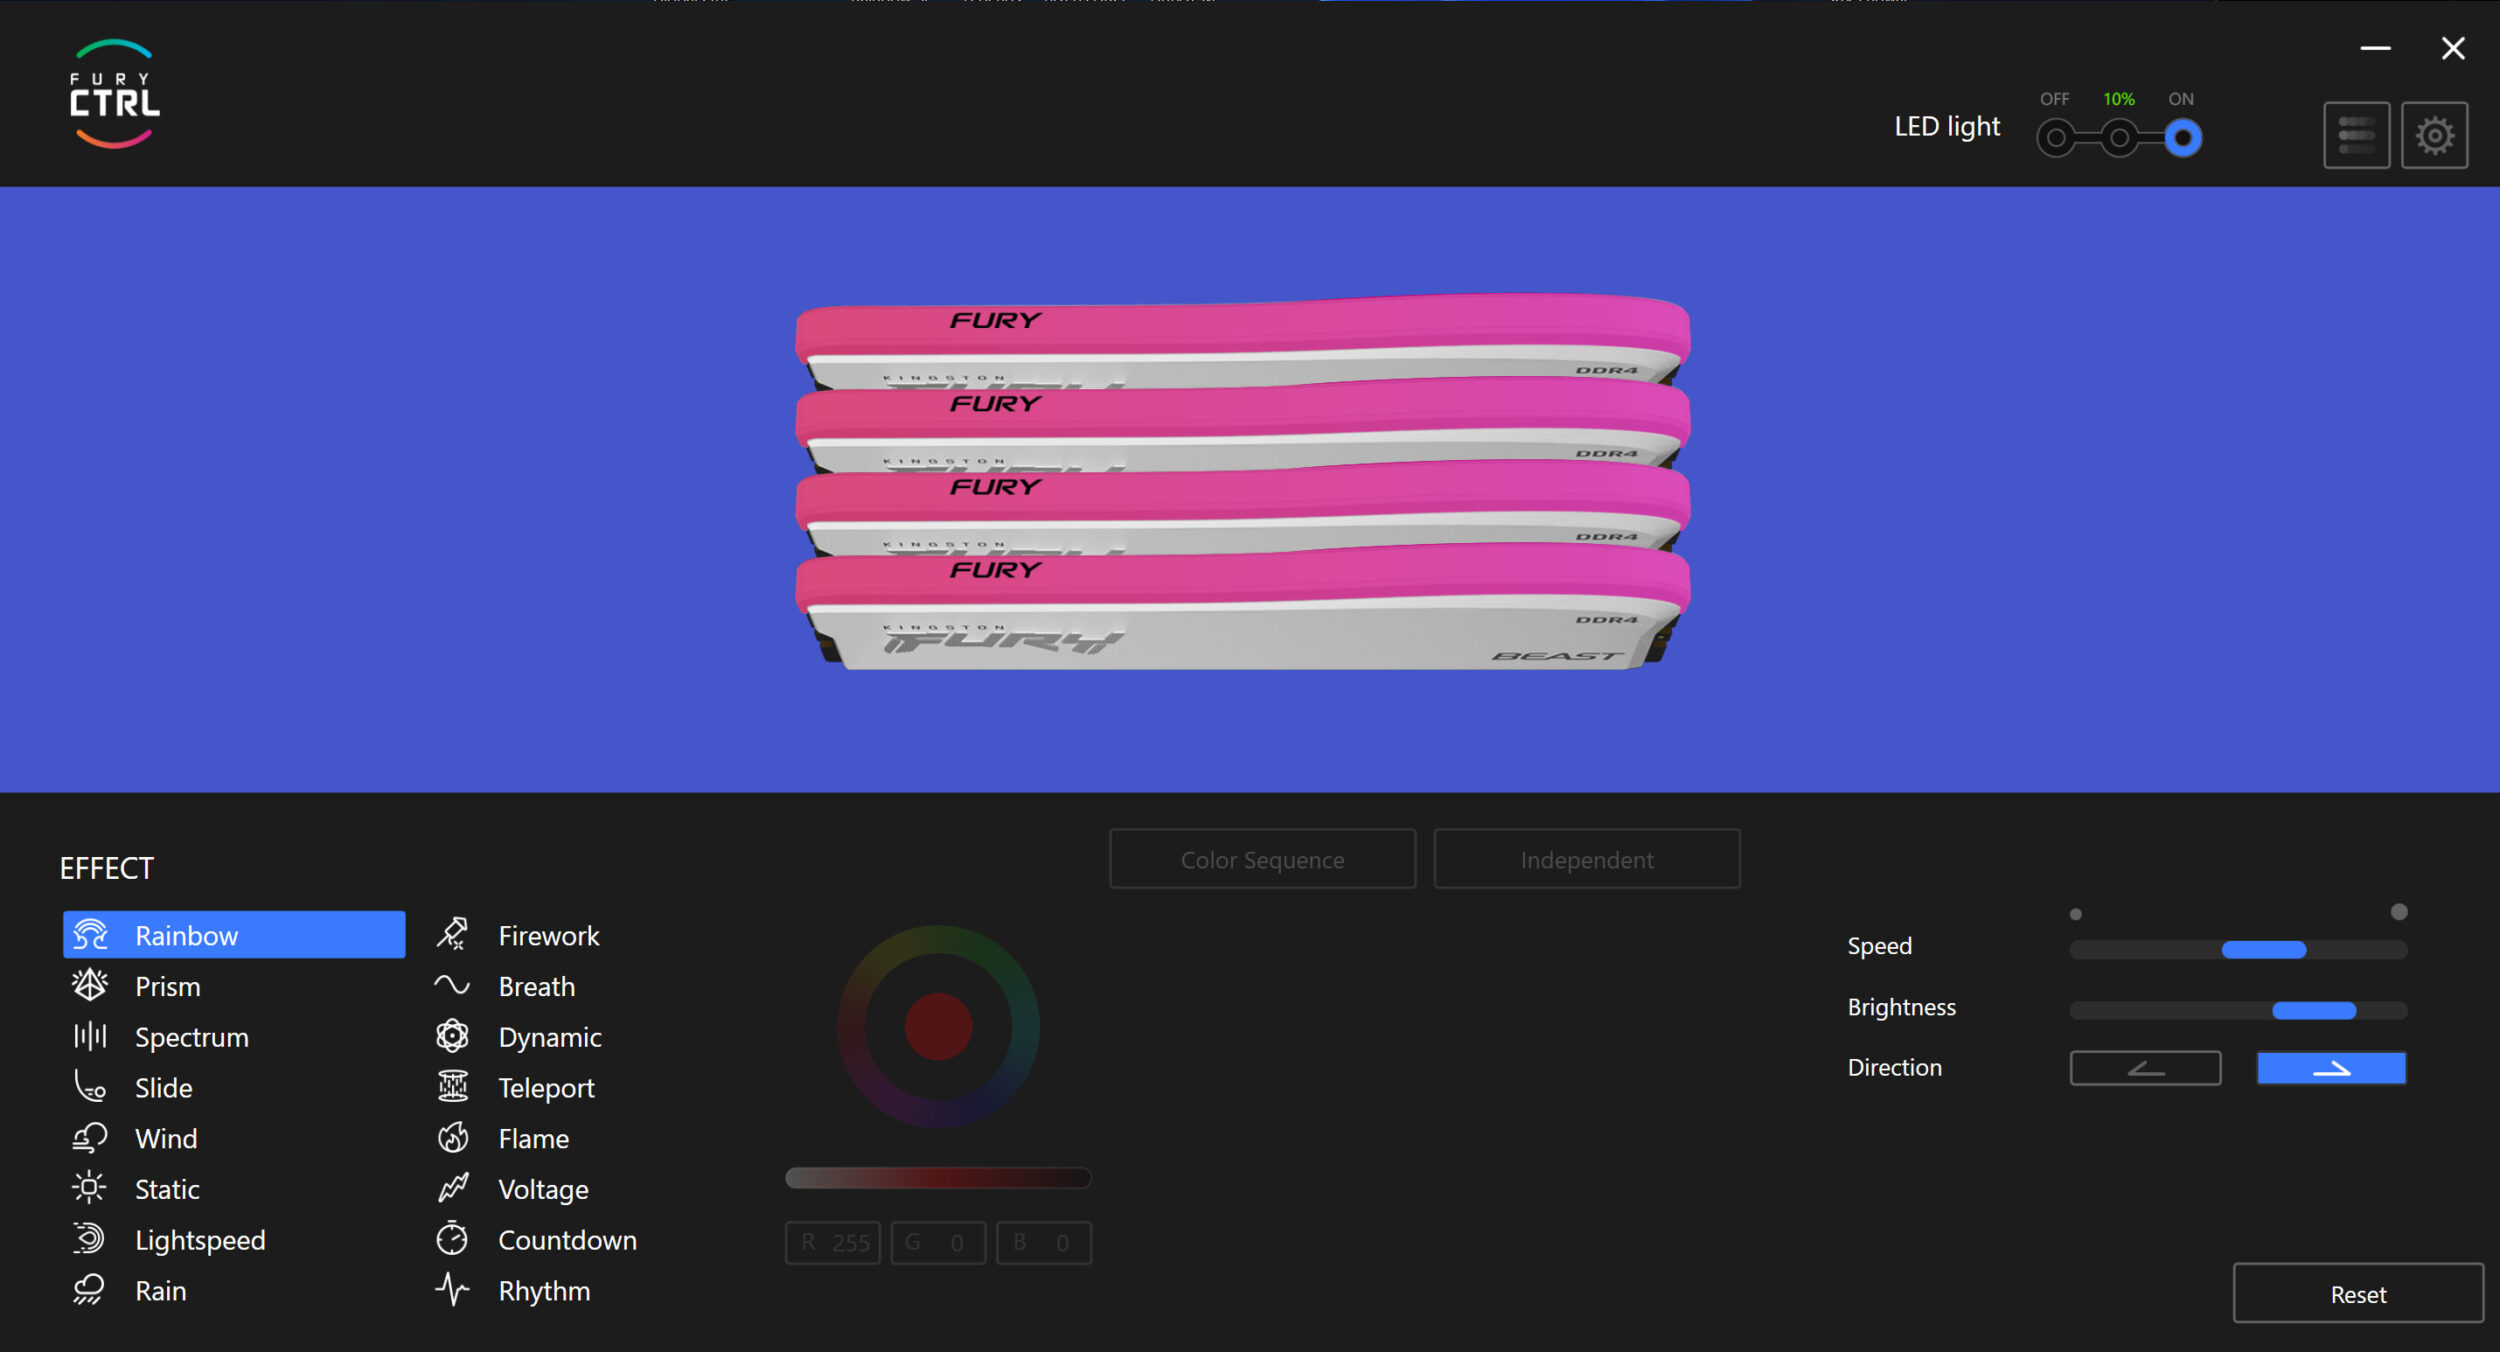Screen dimensions: 2500x1352
Task: Click the Rain cloud icon
Action: 90,1290
